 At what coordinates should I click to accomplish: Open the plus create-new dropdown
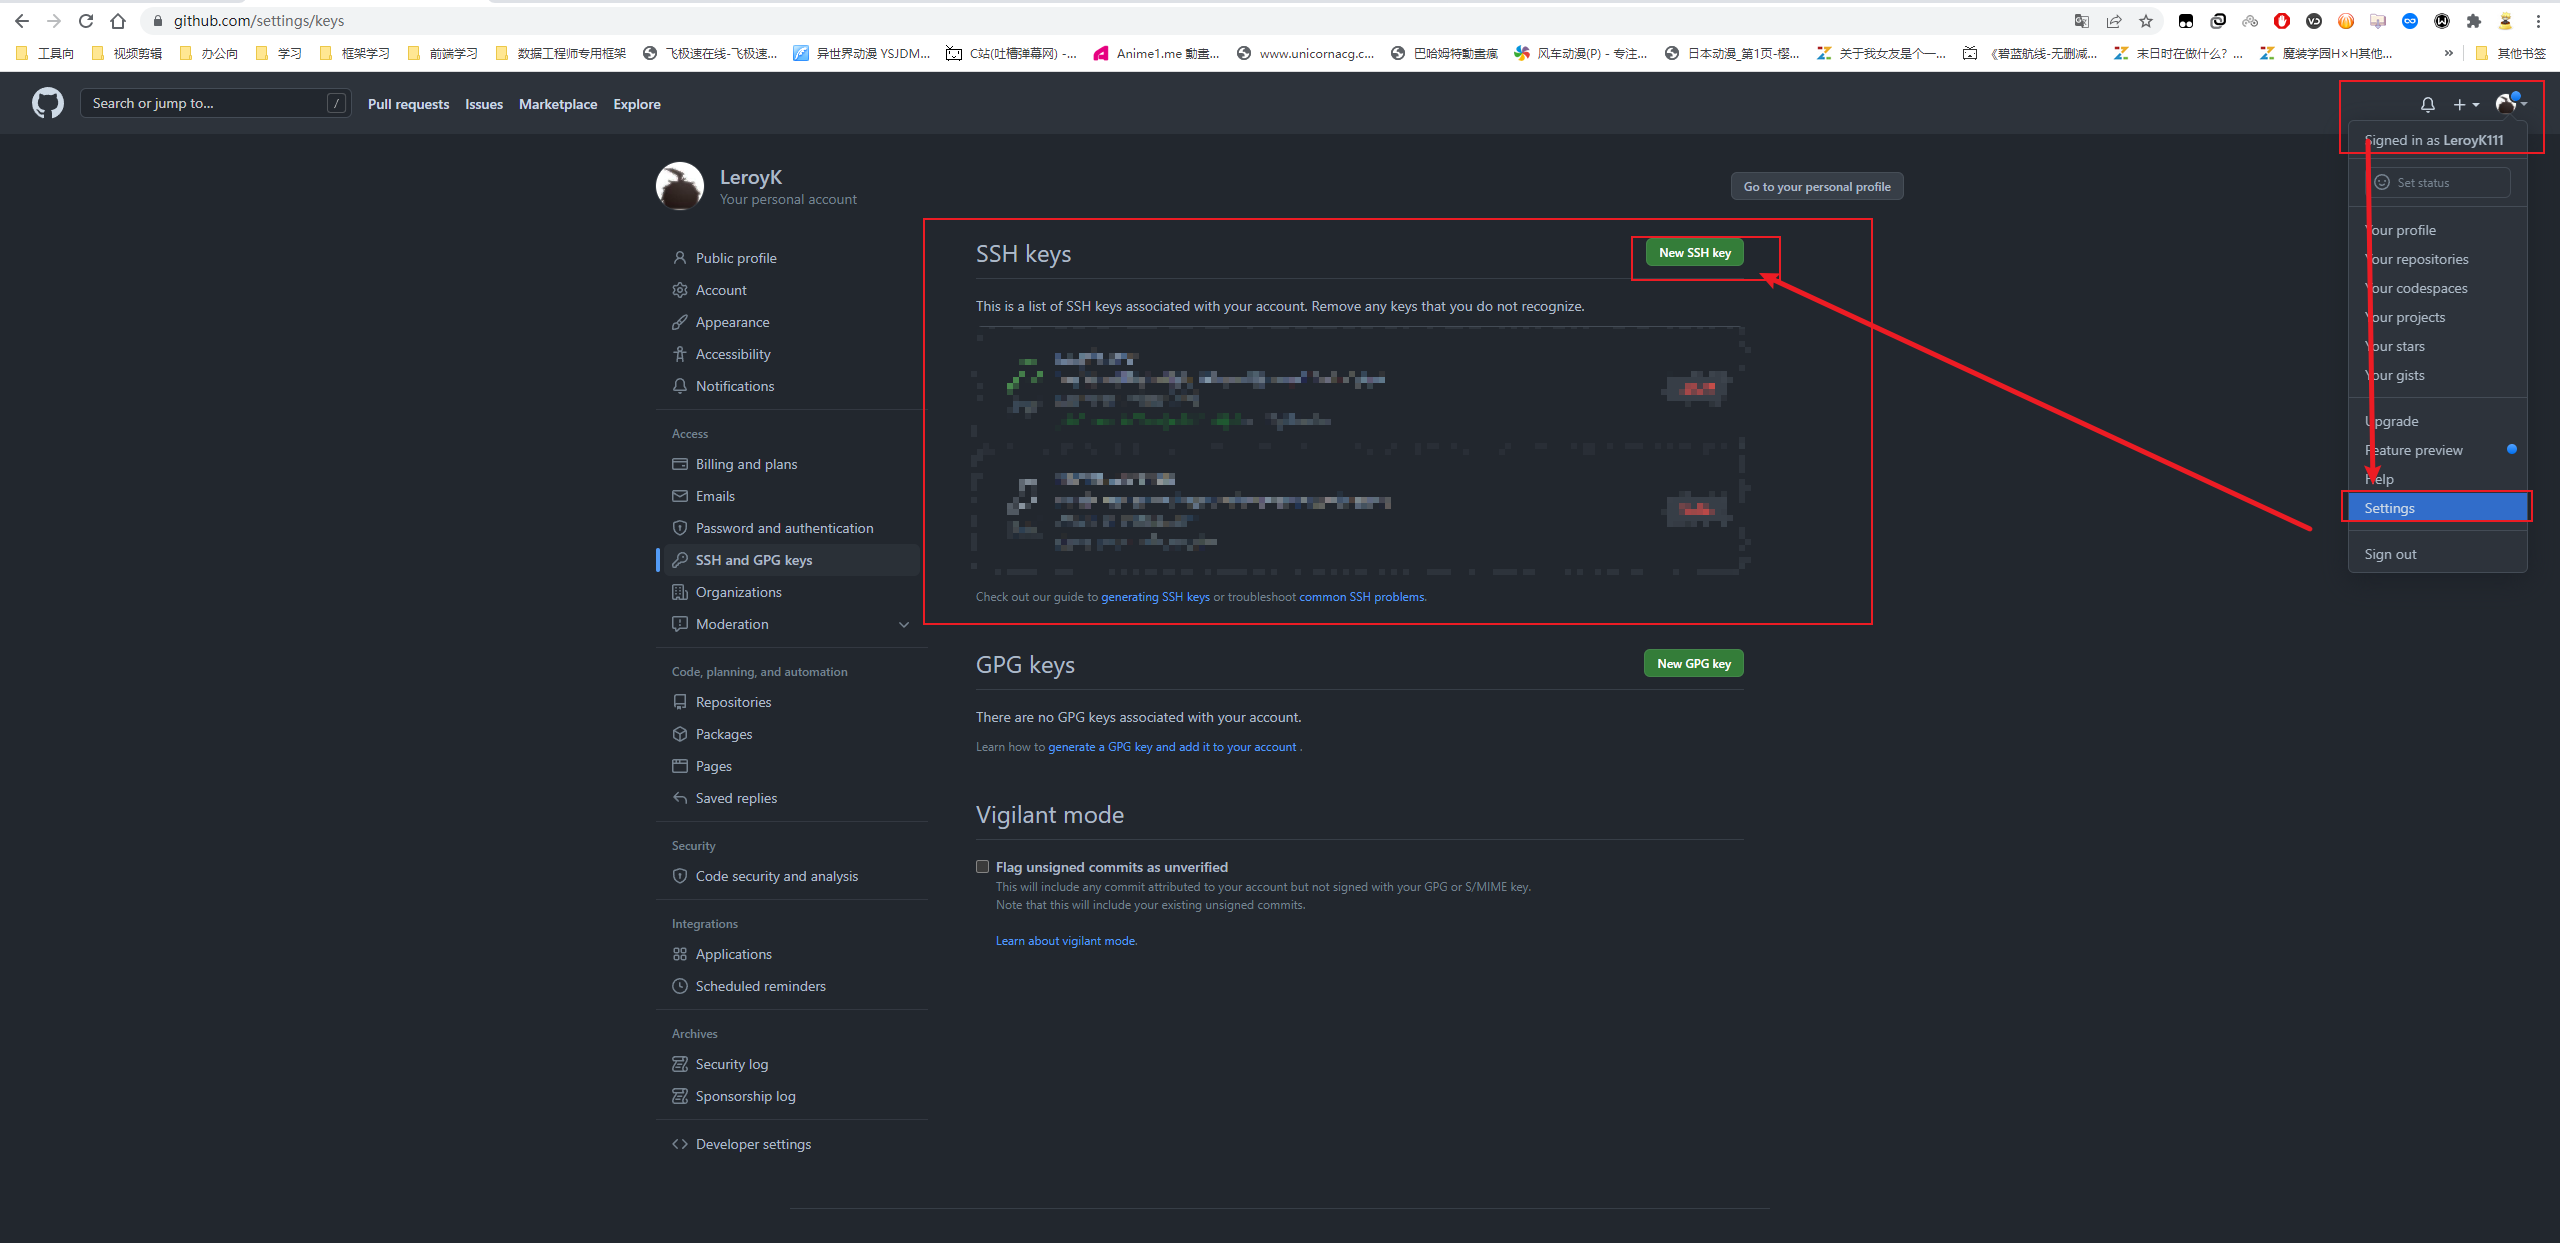(x=2465, y=104)
